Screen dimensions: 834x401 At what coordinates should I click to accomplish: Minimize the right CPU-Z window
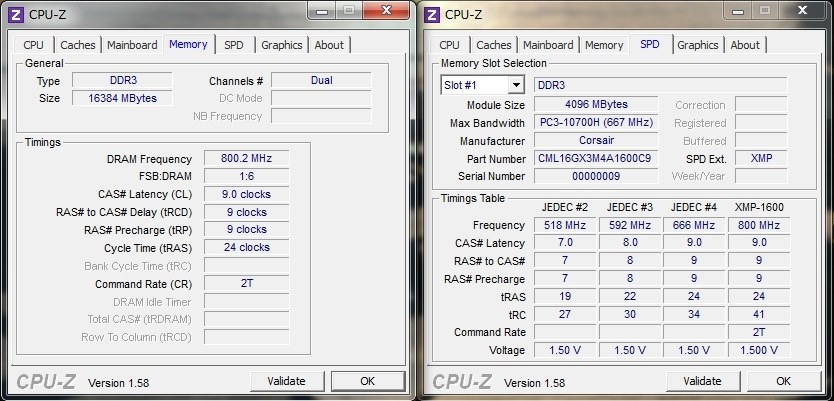click(x=738, y=10)
